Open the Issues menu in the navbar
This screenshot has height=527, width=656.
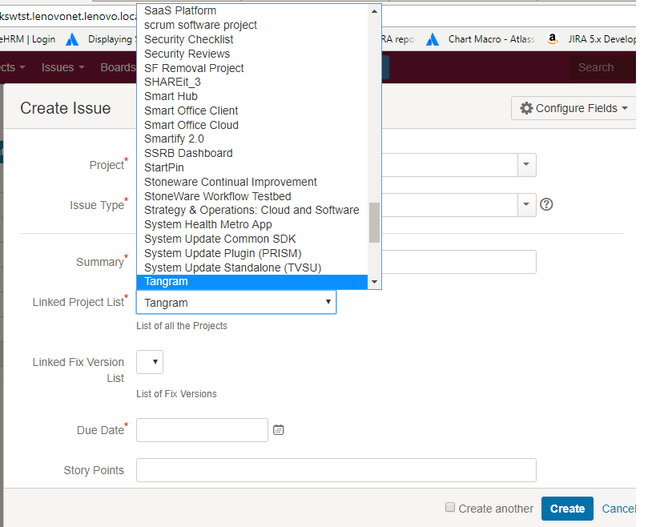[63, 67]
